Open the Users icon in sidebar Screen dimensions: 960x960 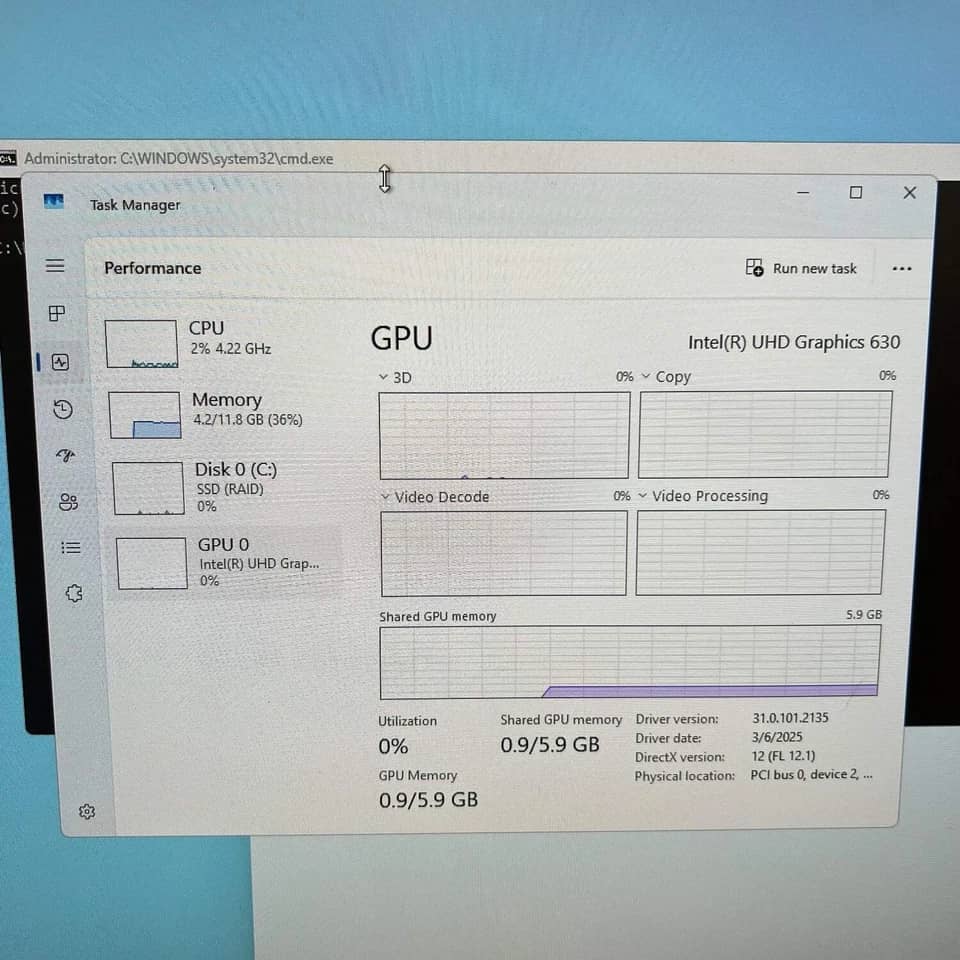[68, 502]
